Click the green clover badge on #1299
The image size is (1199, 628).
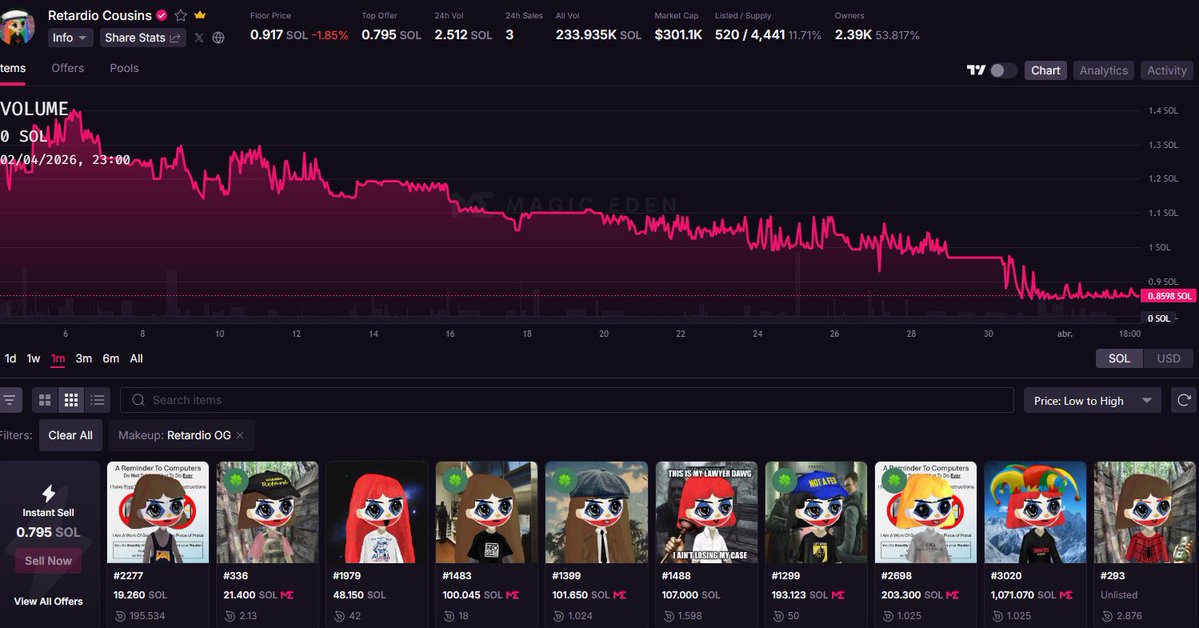(x=784, y=481)
